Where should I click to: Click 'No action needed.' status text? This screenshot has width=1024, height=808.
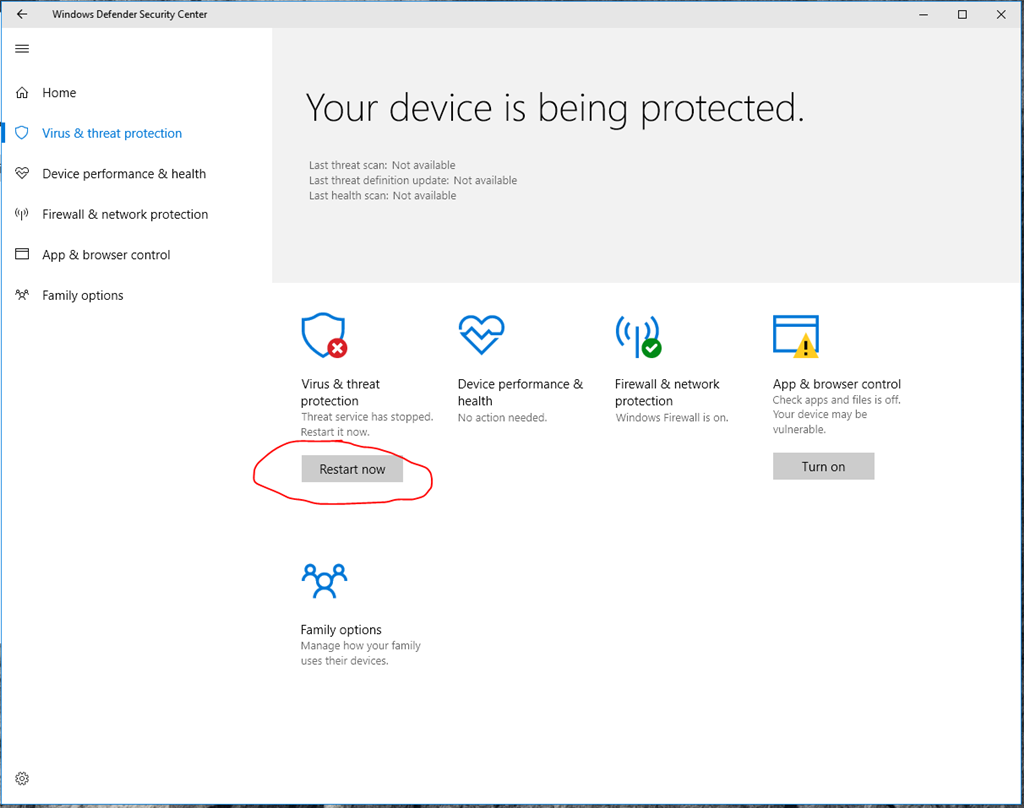(502, 417)
